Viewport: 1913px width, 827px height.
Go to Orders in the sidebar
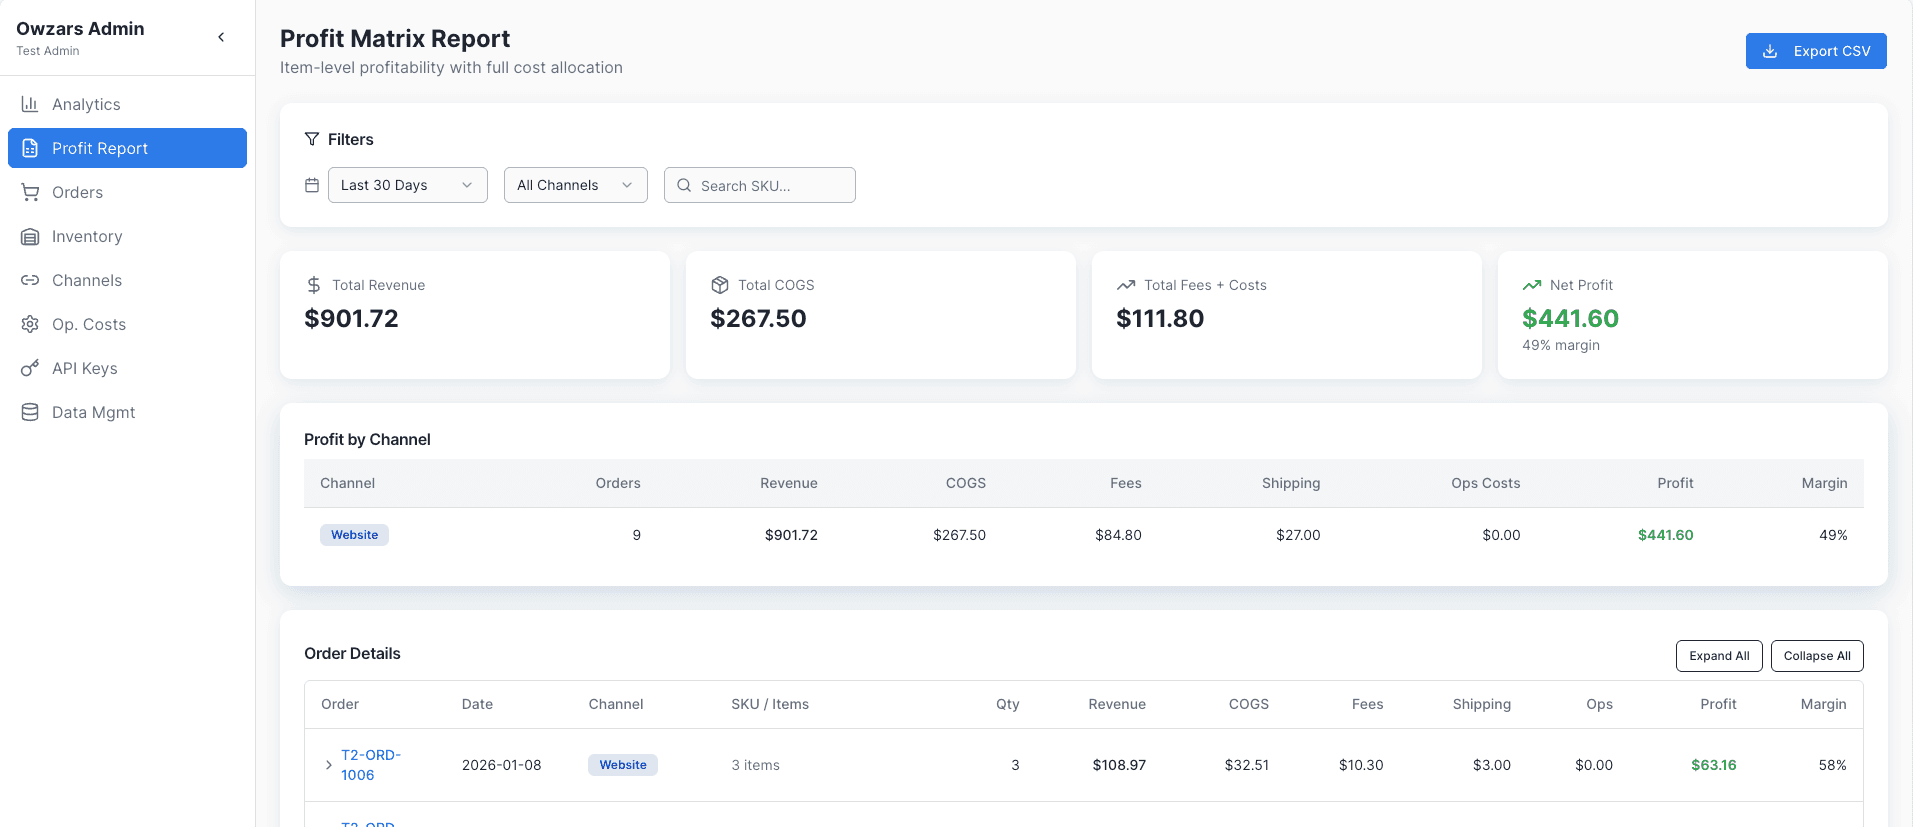(127, 192)
